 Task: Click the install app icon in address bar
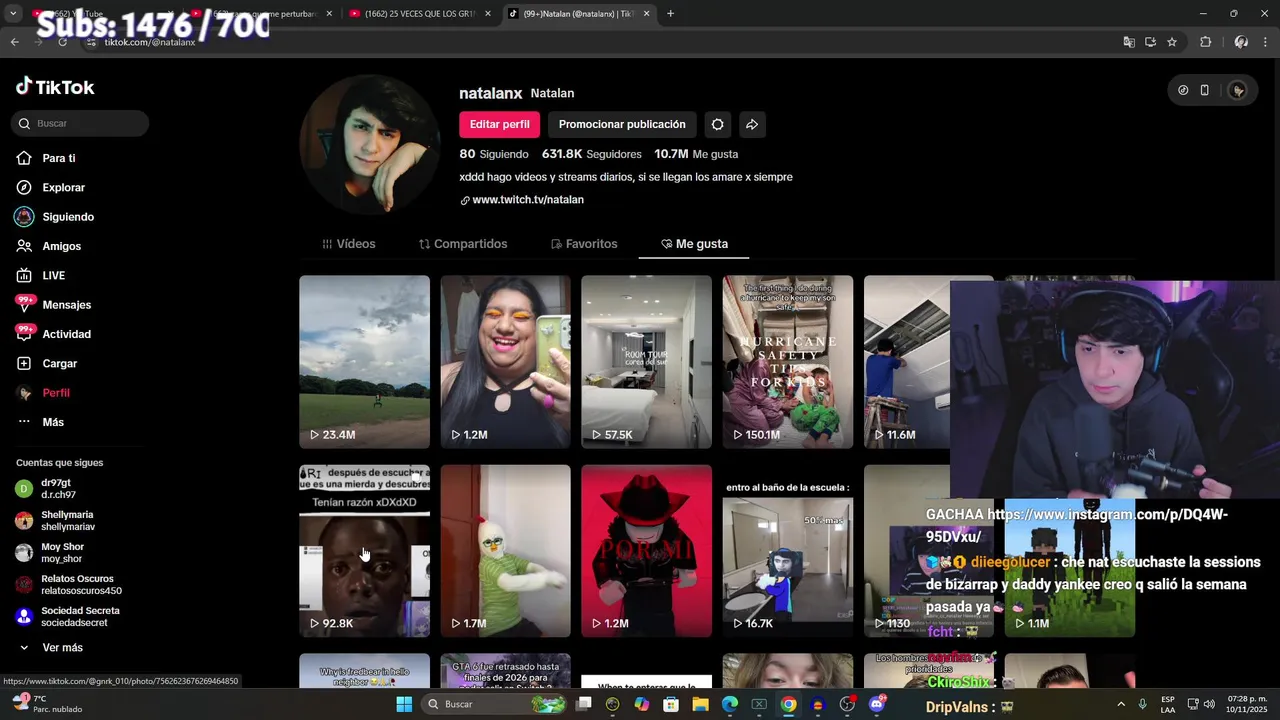1150,42
